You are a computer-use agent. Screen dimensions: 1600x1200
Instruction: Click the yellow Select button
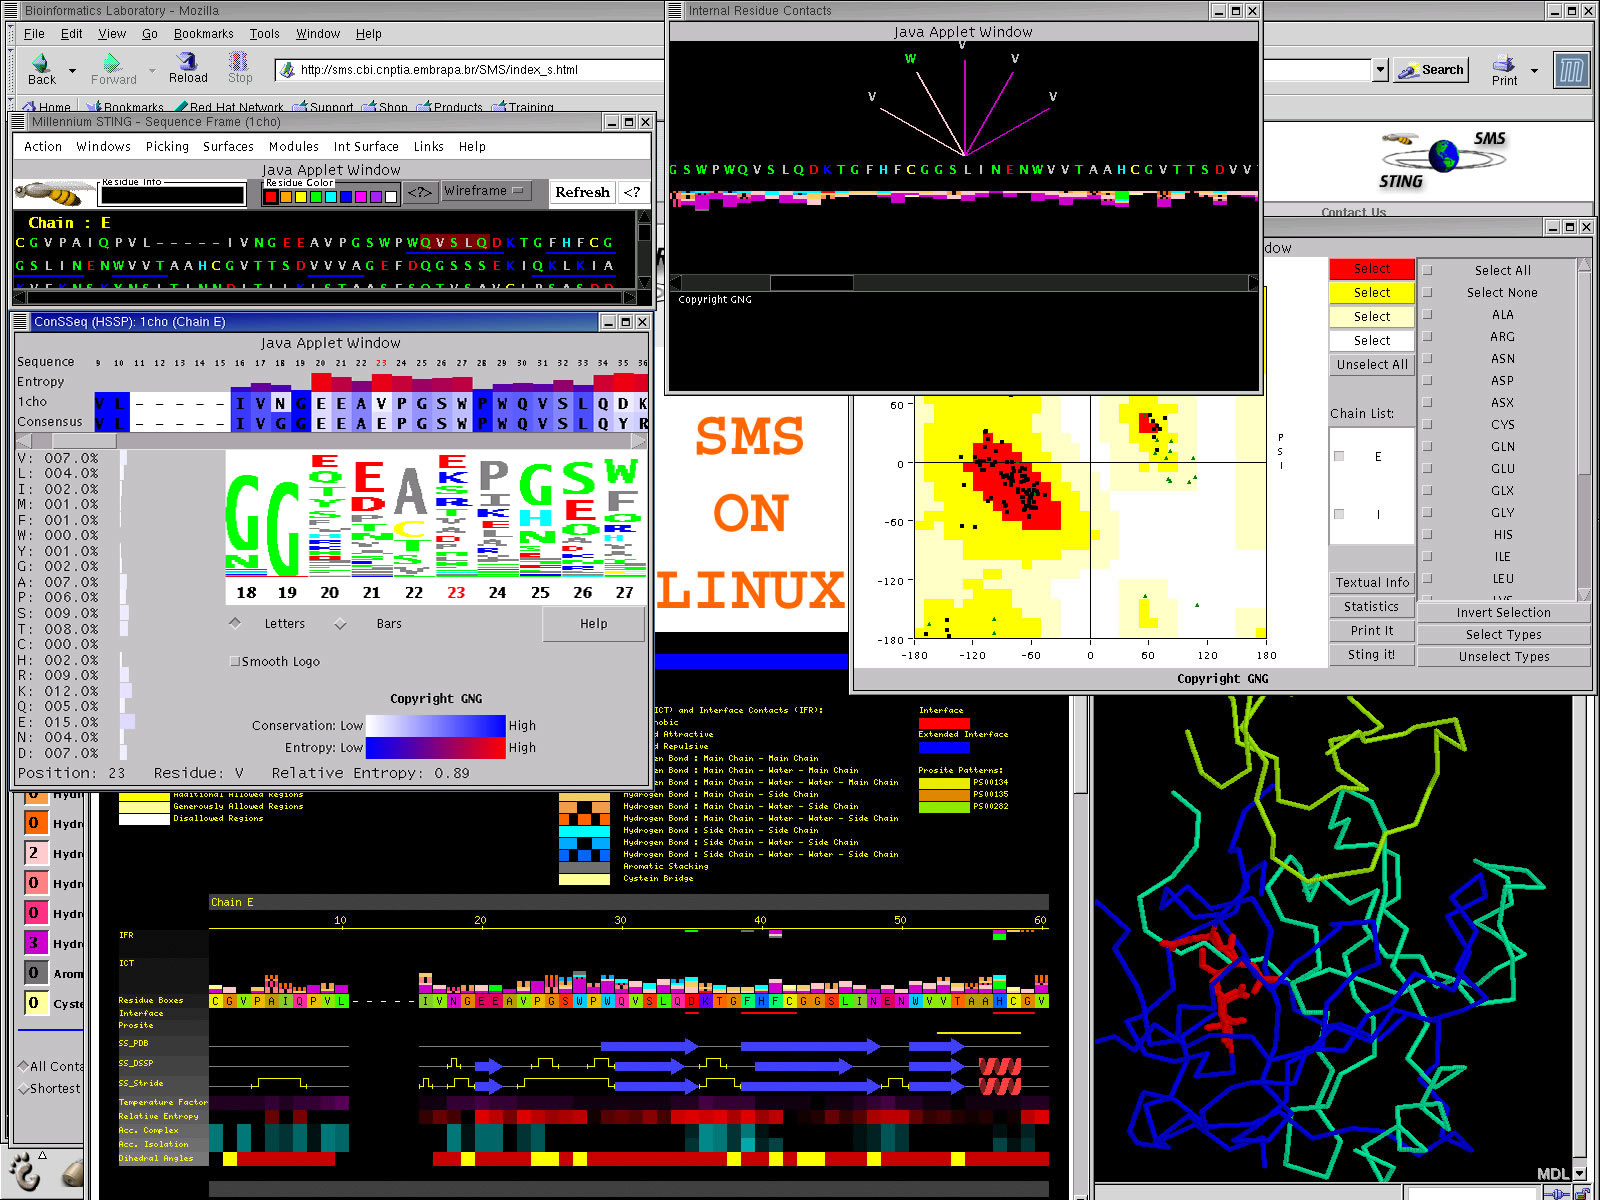click(x=1371, y=293)
